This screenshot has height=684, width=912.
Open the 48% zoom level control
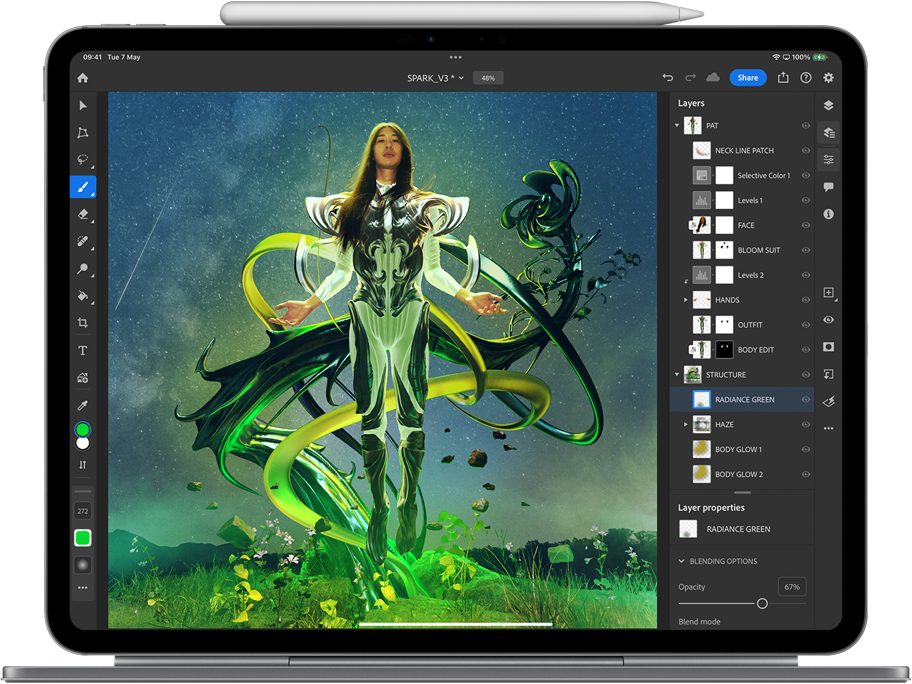488,78
